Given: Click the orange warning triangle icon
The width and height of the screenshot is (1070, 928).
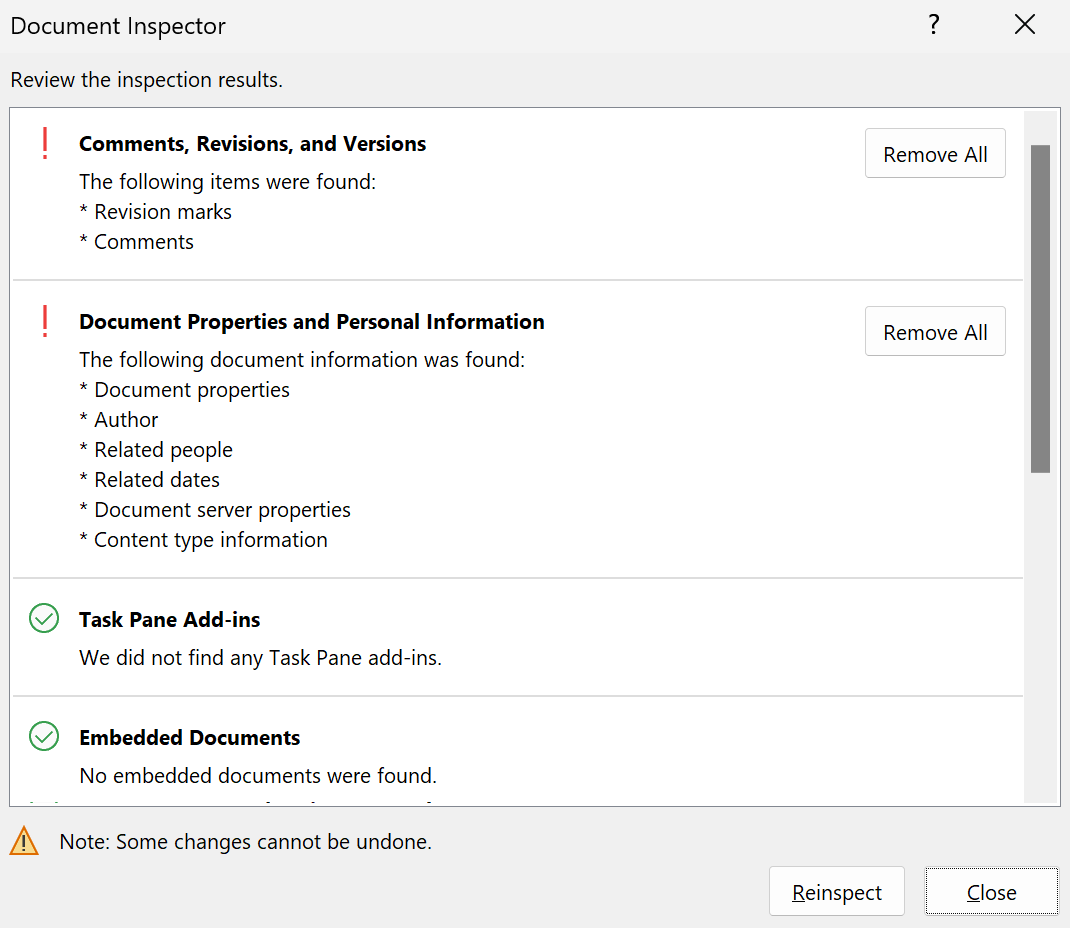Looking at the screenshot, I should (x=24, y=841).
